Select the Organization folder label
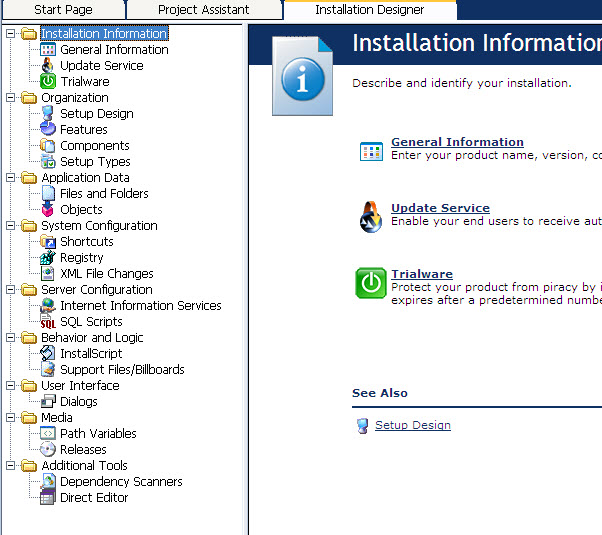Screen dimensions: 602x535 [x=75, y=98]
